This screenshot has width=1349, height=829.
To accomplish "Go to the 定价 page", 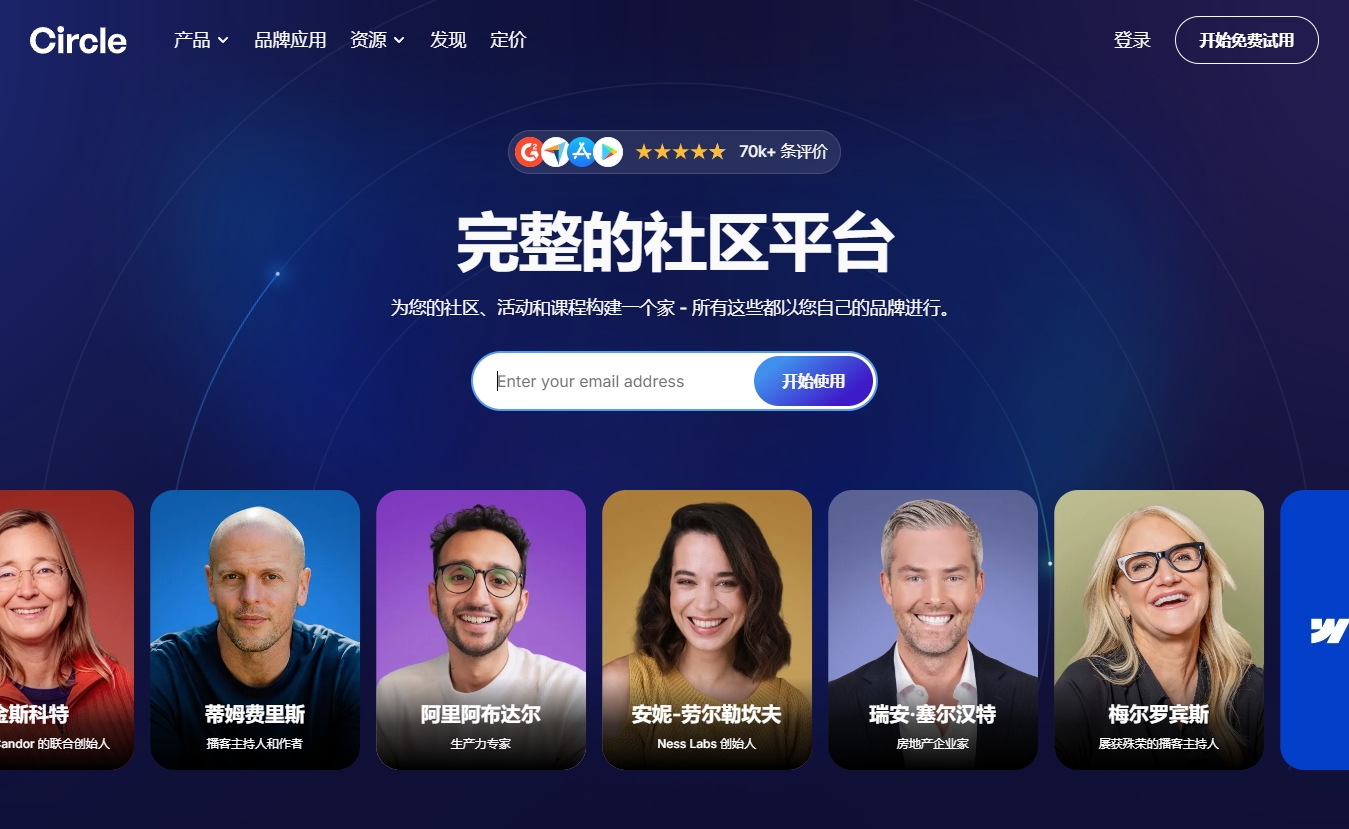I will 508,40.
